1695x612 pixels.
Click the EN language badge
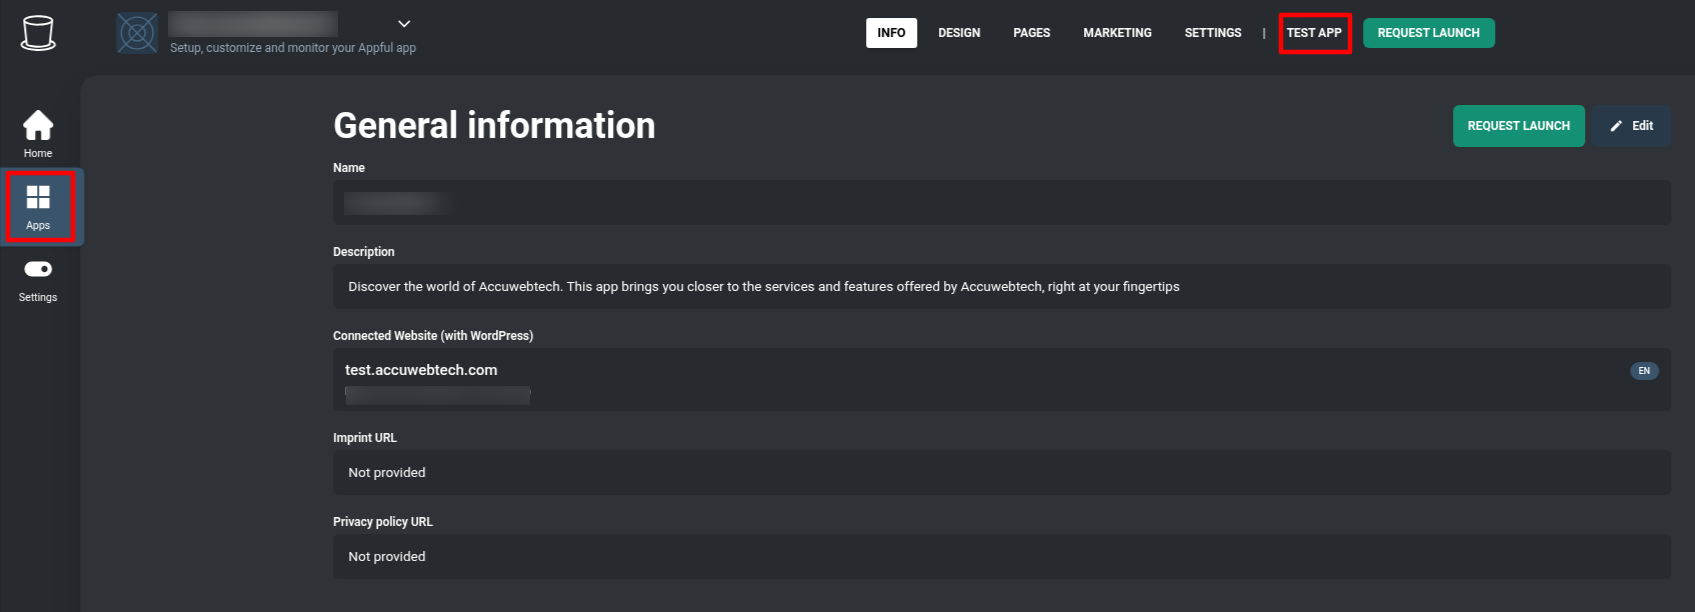(1644, 371)
